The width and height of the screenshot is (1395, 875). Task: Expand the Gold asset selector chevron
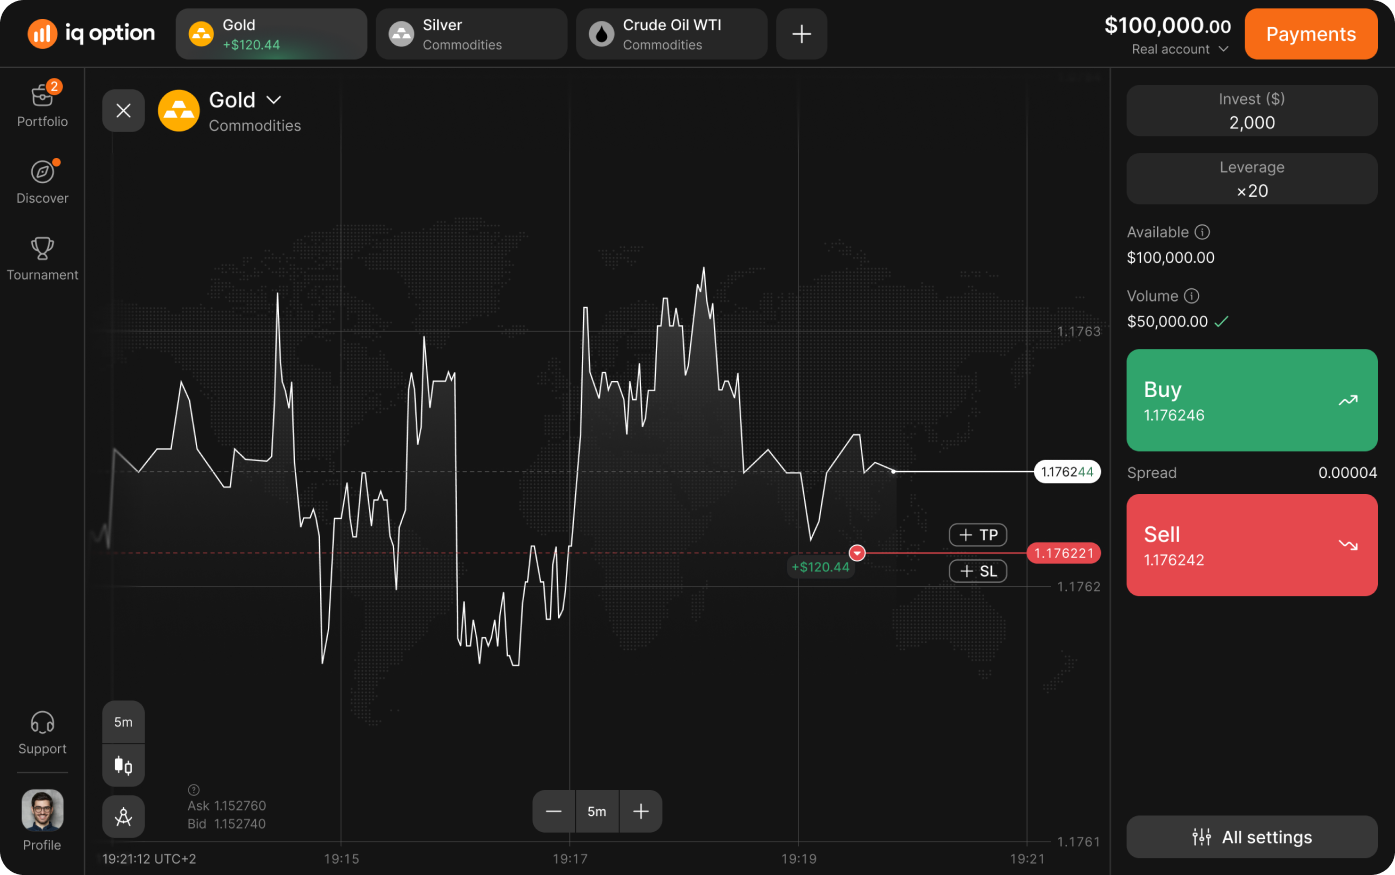tap(274, 100)
